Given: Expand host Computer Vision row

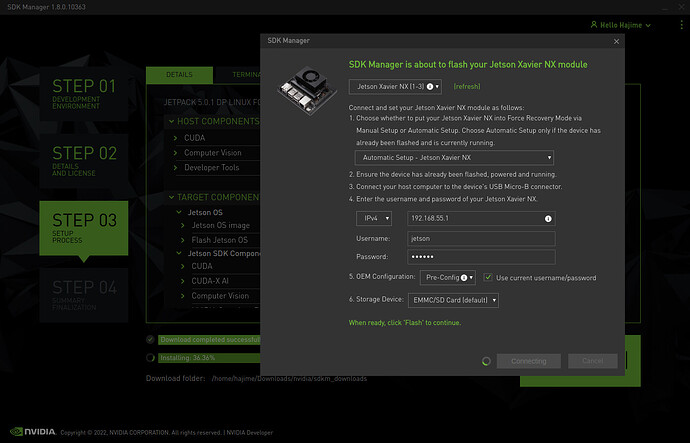Looking at the screenshot, I should tap(176, 153).
